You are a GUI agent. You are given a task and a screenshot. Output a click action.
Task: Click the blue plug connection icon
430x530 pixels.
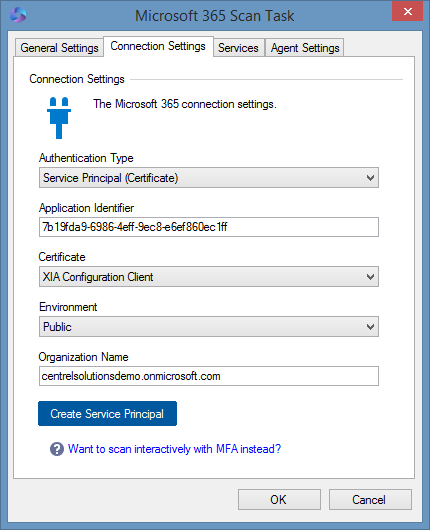coord(59,118)
